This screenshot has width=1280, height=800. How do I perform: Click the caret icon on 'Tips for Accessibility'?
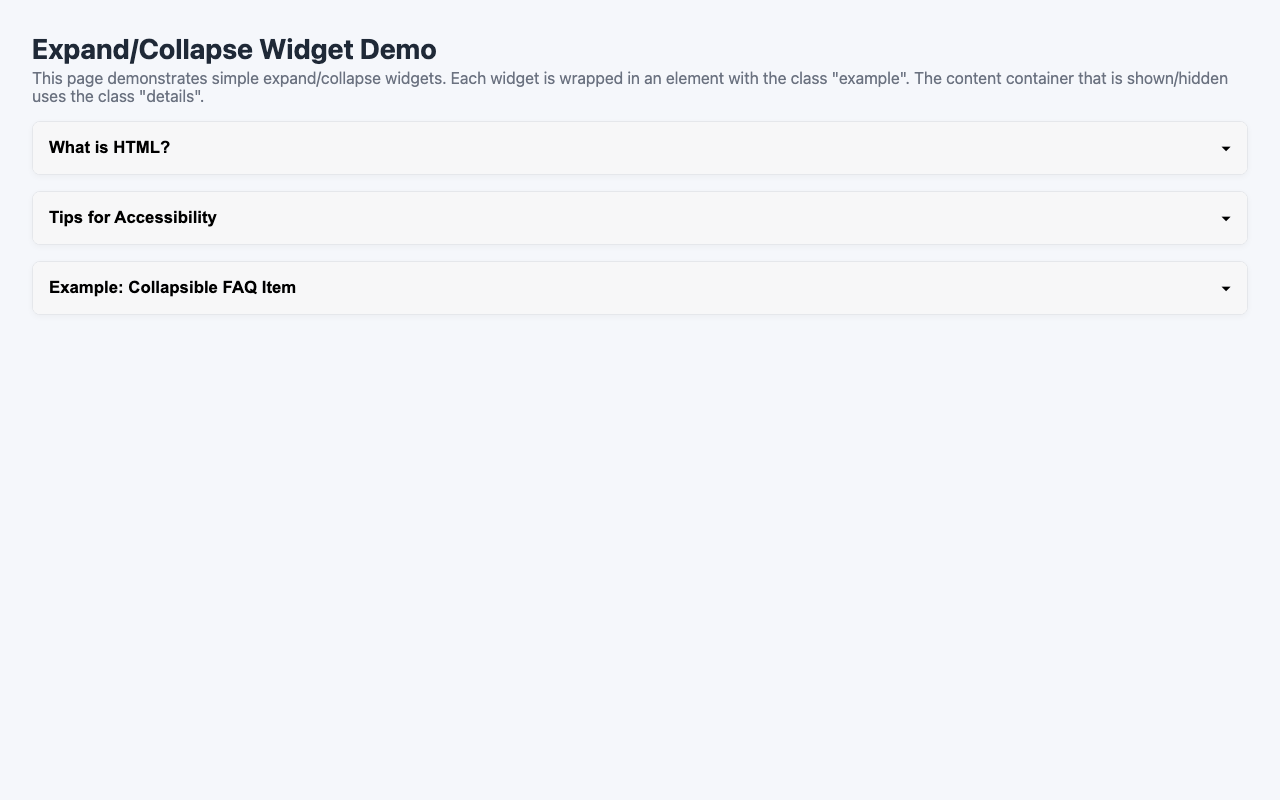click(1226, 217)
